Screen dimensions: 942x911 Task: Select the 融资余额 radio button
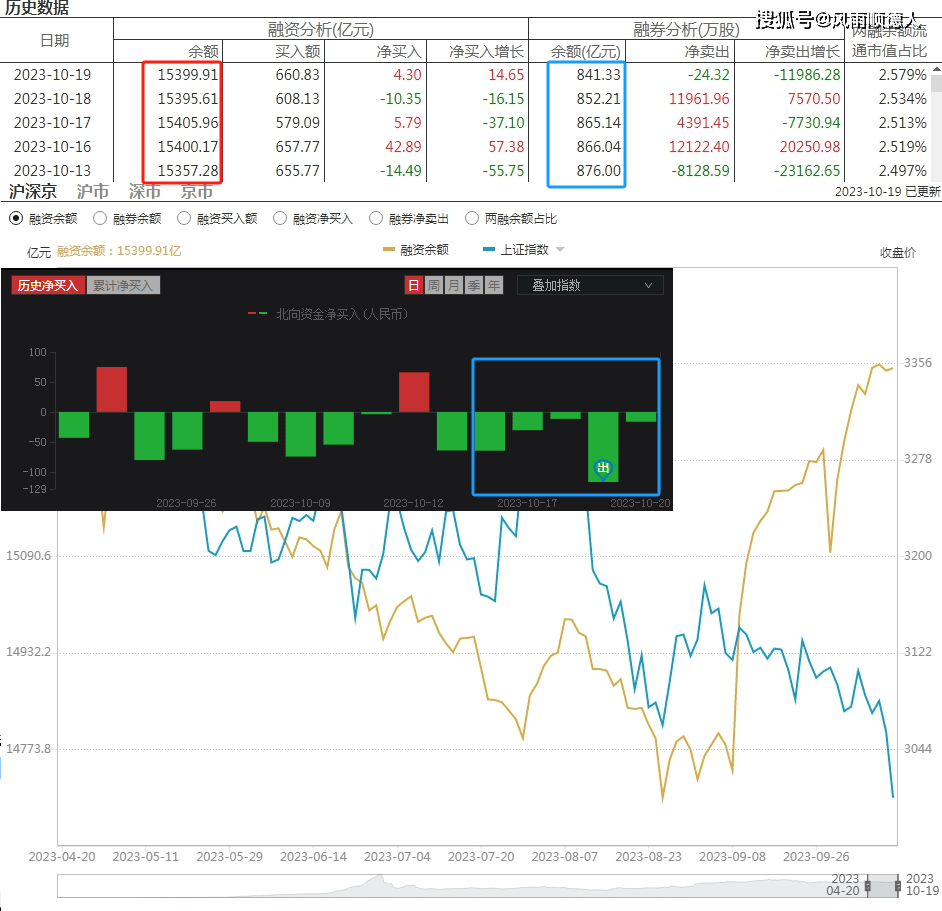pos(16,218)
